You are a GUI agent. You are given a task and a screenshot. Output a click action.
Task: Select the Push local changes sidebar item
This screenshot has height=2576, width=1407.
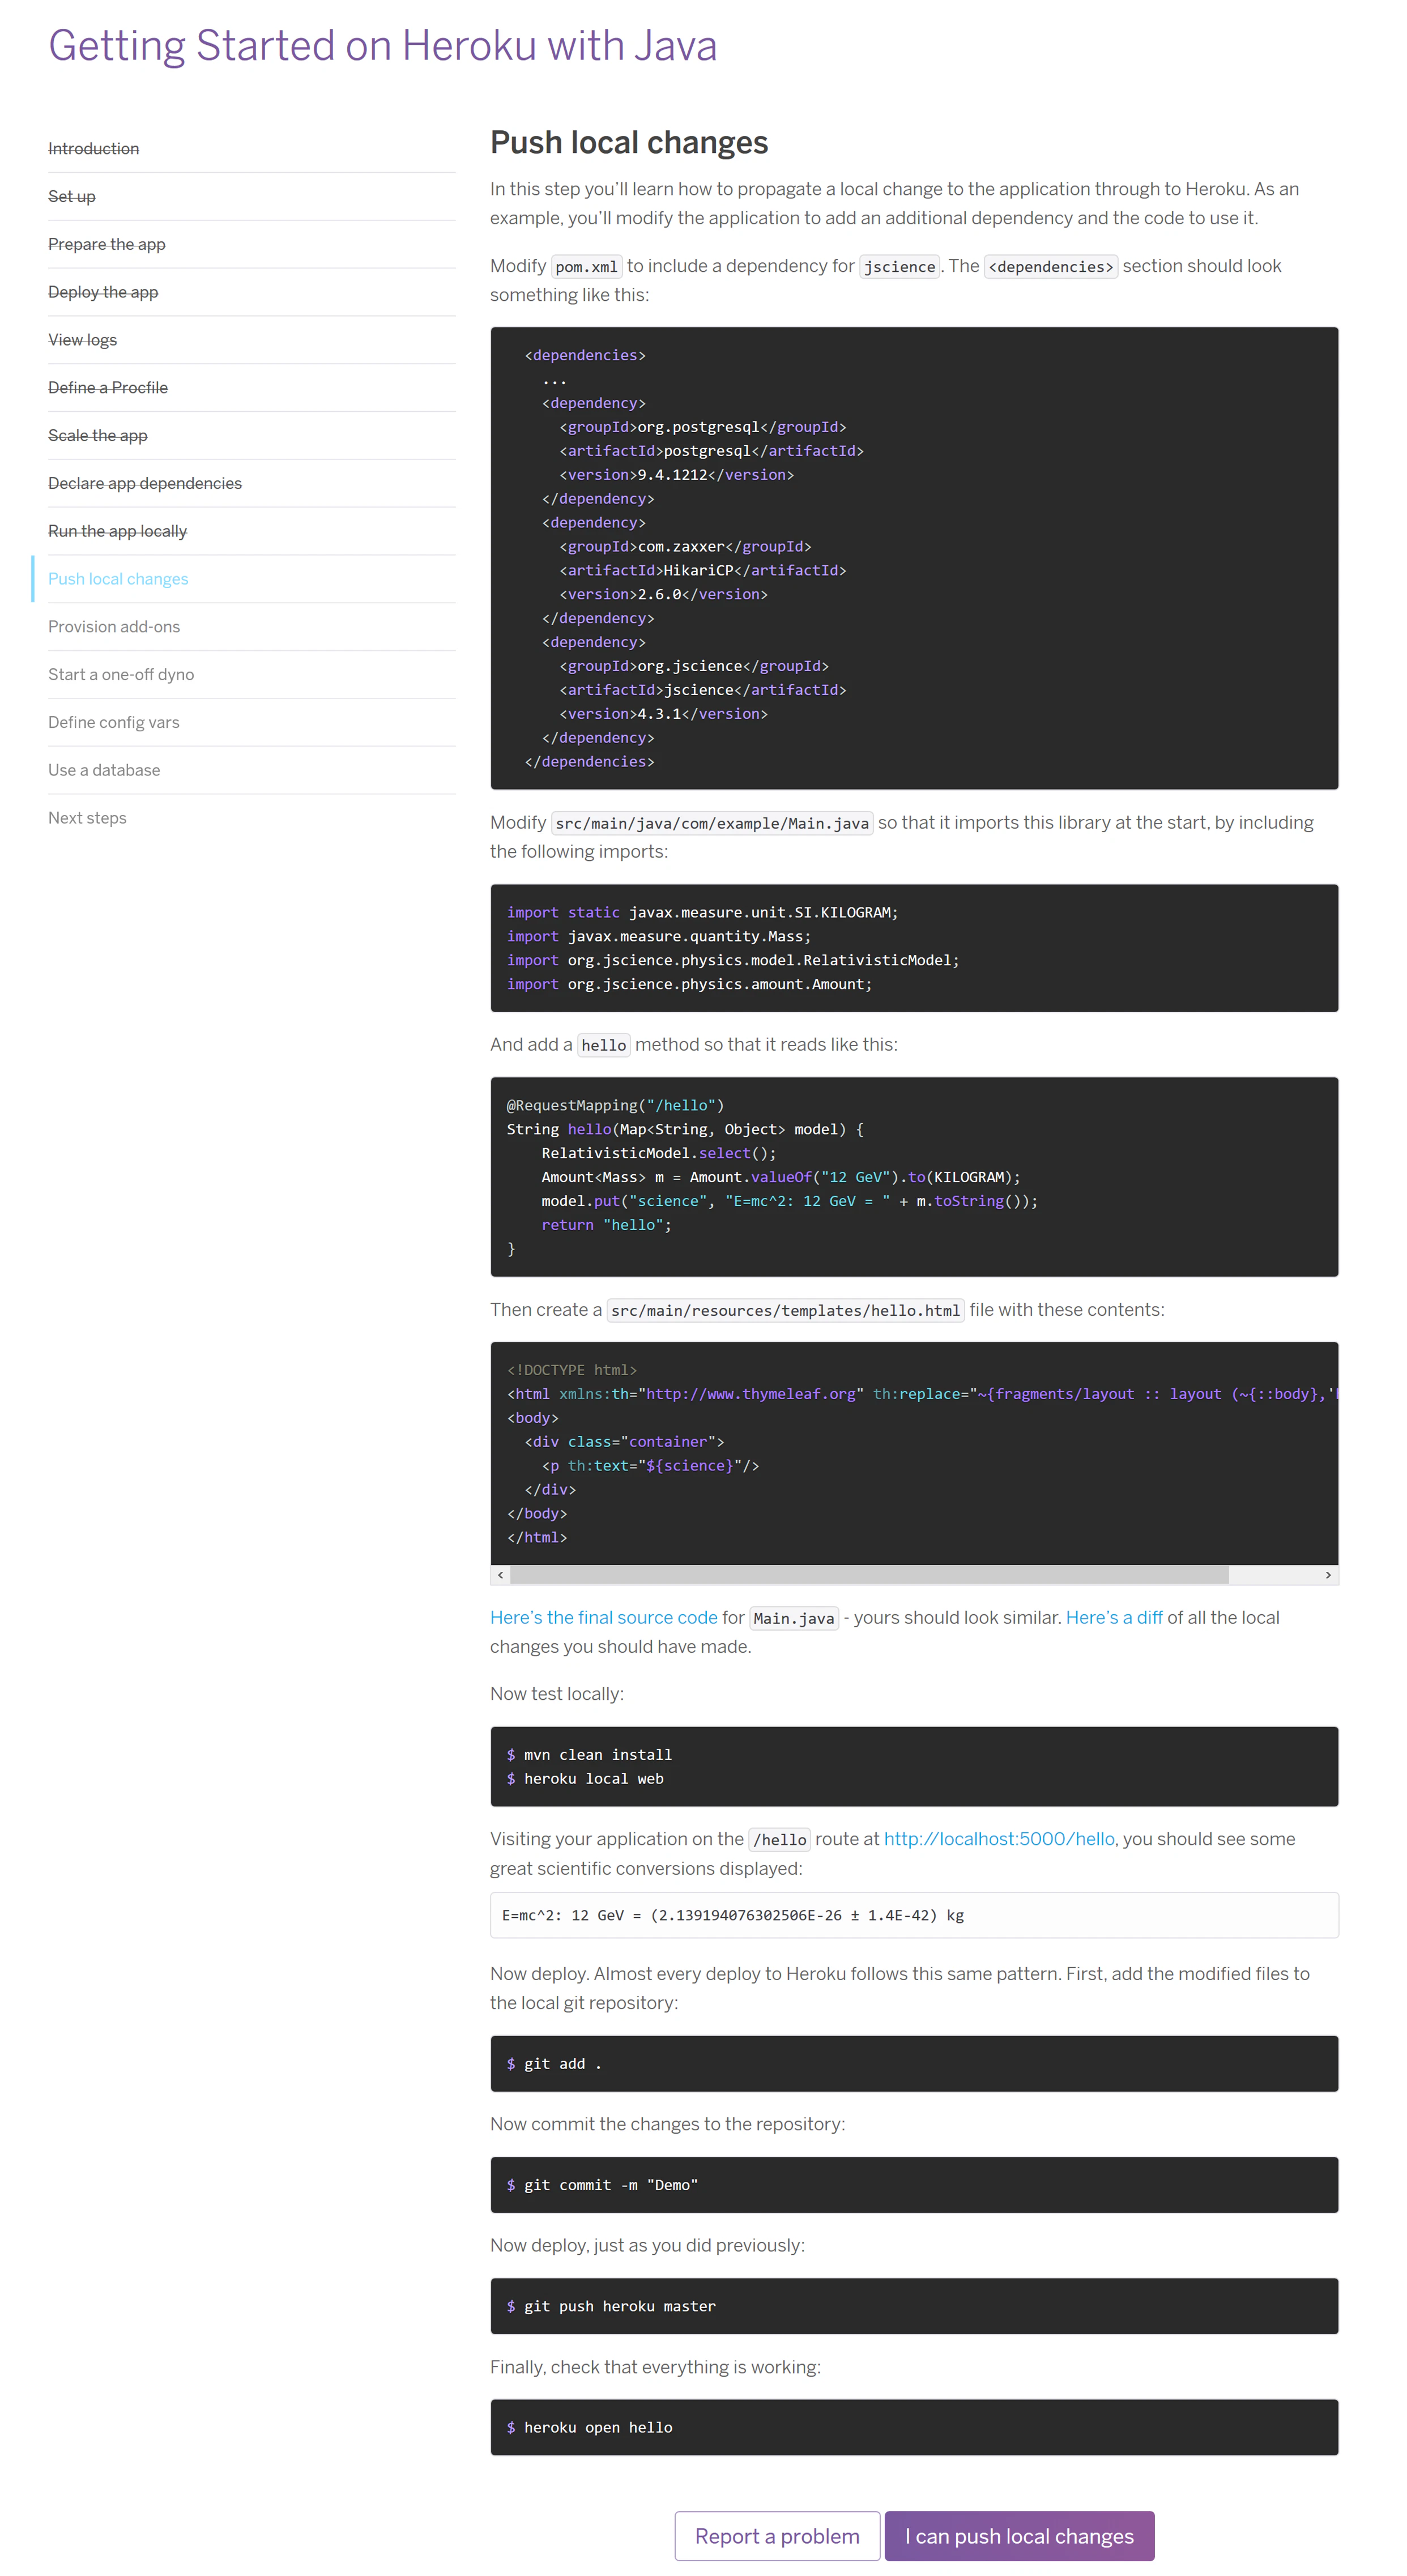pyautogui.click(x=118, y=579)
